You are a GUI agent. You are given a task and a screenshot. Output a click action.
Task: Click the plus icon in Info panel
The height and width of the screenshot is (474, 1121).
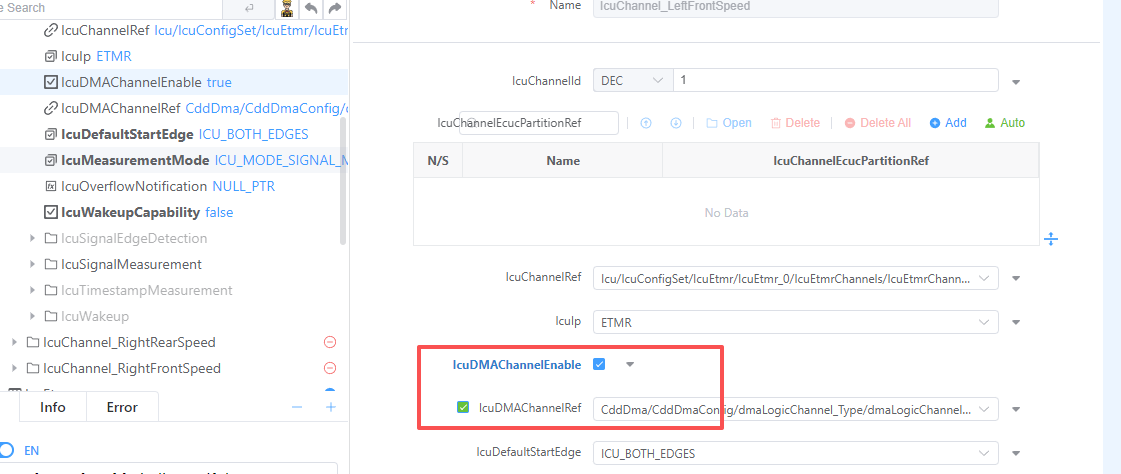(x=331, y=407)
